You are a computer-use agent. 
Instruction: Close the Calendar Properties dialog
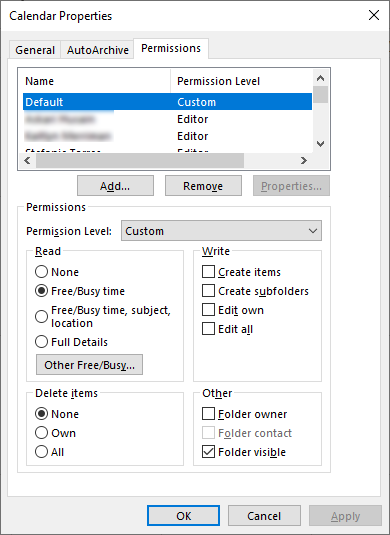coord(374,15)
